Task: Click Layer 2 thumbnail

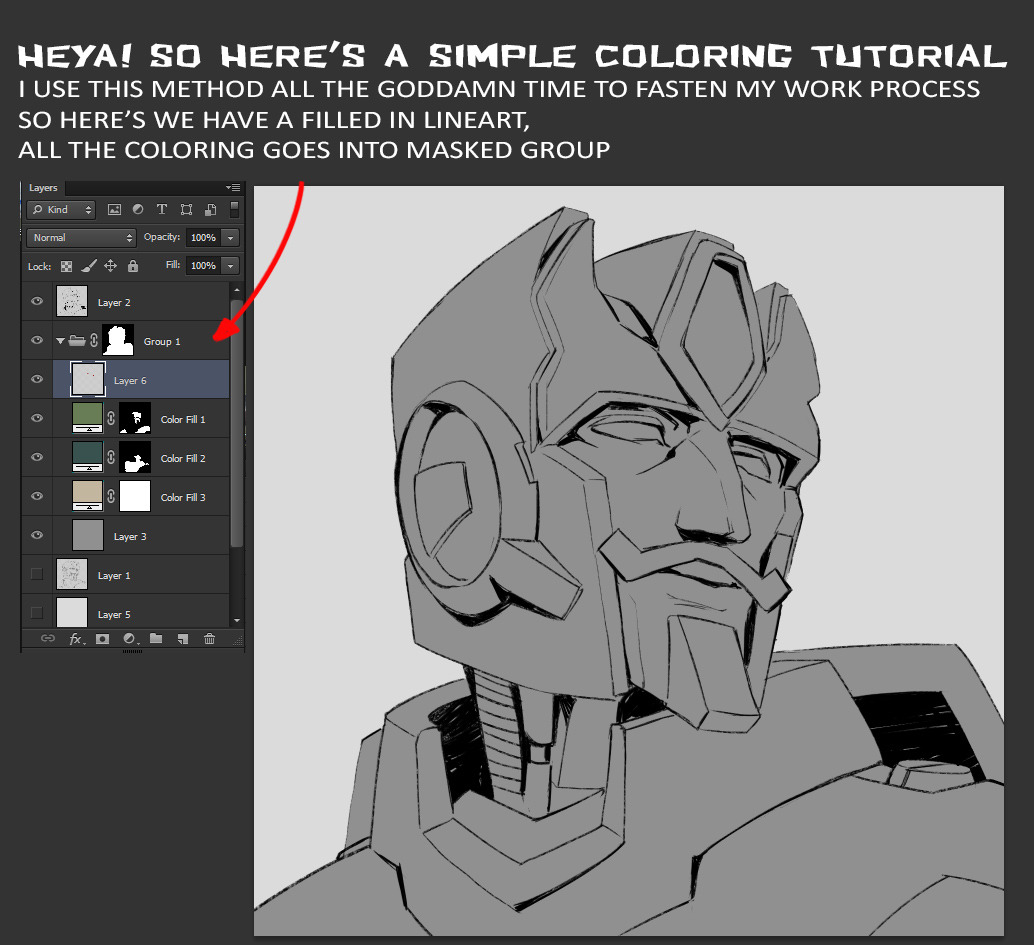Action: [x=72, y=301]
